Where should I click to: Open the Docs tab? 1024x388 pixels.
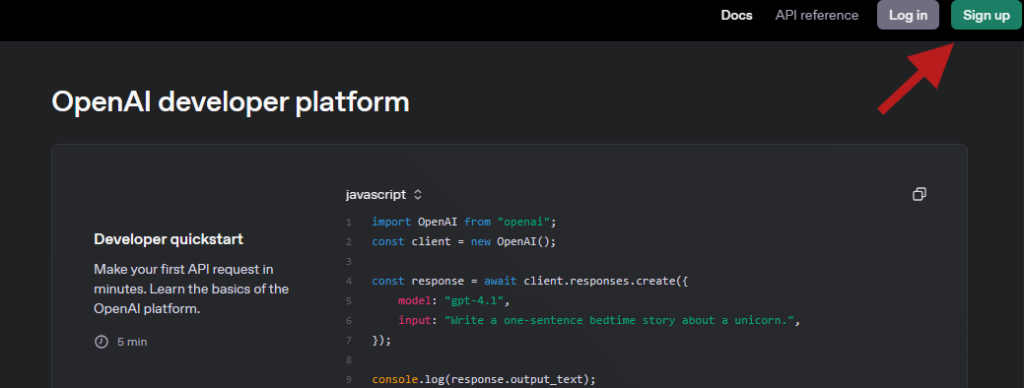tap(737, 15)
